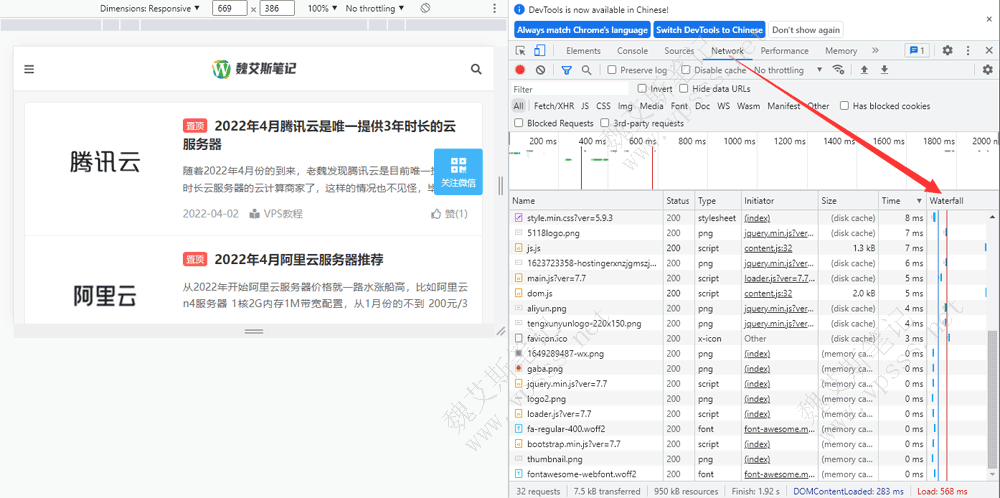Open DevTools settings gear in tab bar
Screen dimensions: 1000x498
(x=948, y=50)
